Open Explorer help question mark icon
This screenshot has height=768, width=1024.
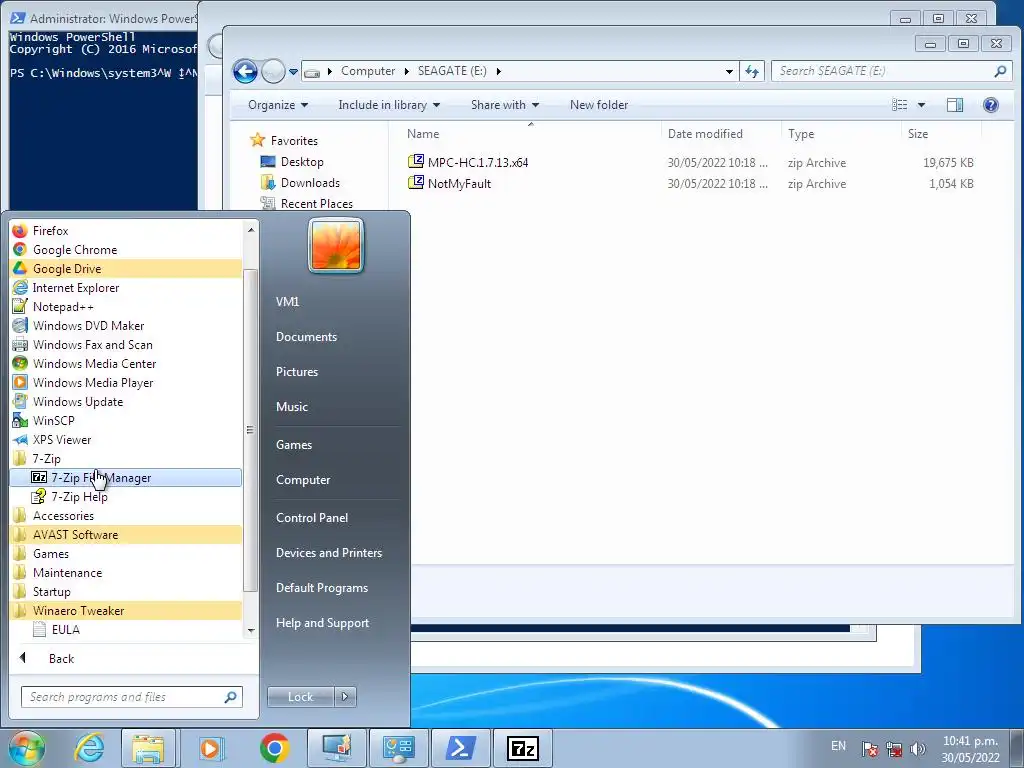(991, 104)
